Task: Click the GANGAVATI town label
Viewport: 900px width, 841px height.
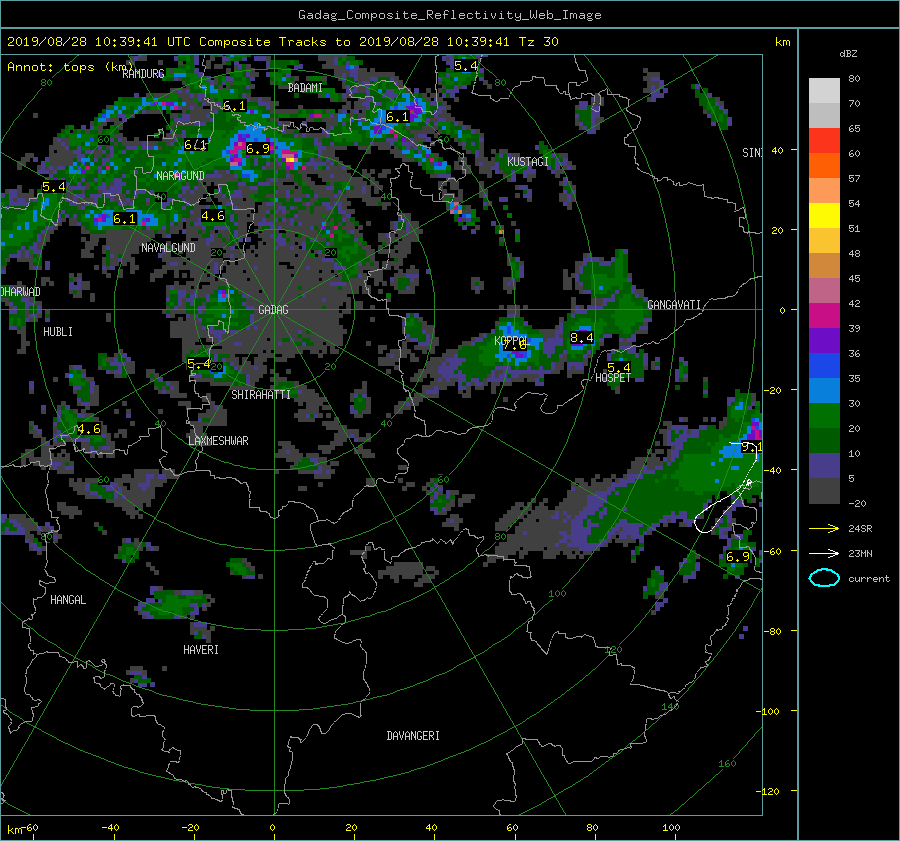Action: (x=674, y=305)
